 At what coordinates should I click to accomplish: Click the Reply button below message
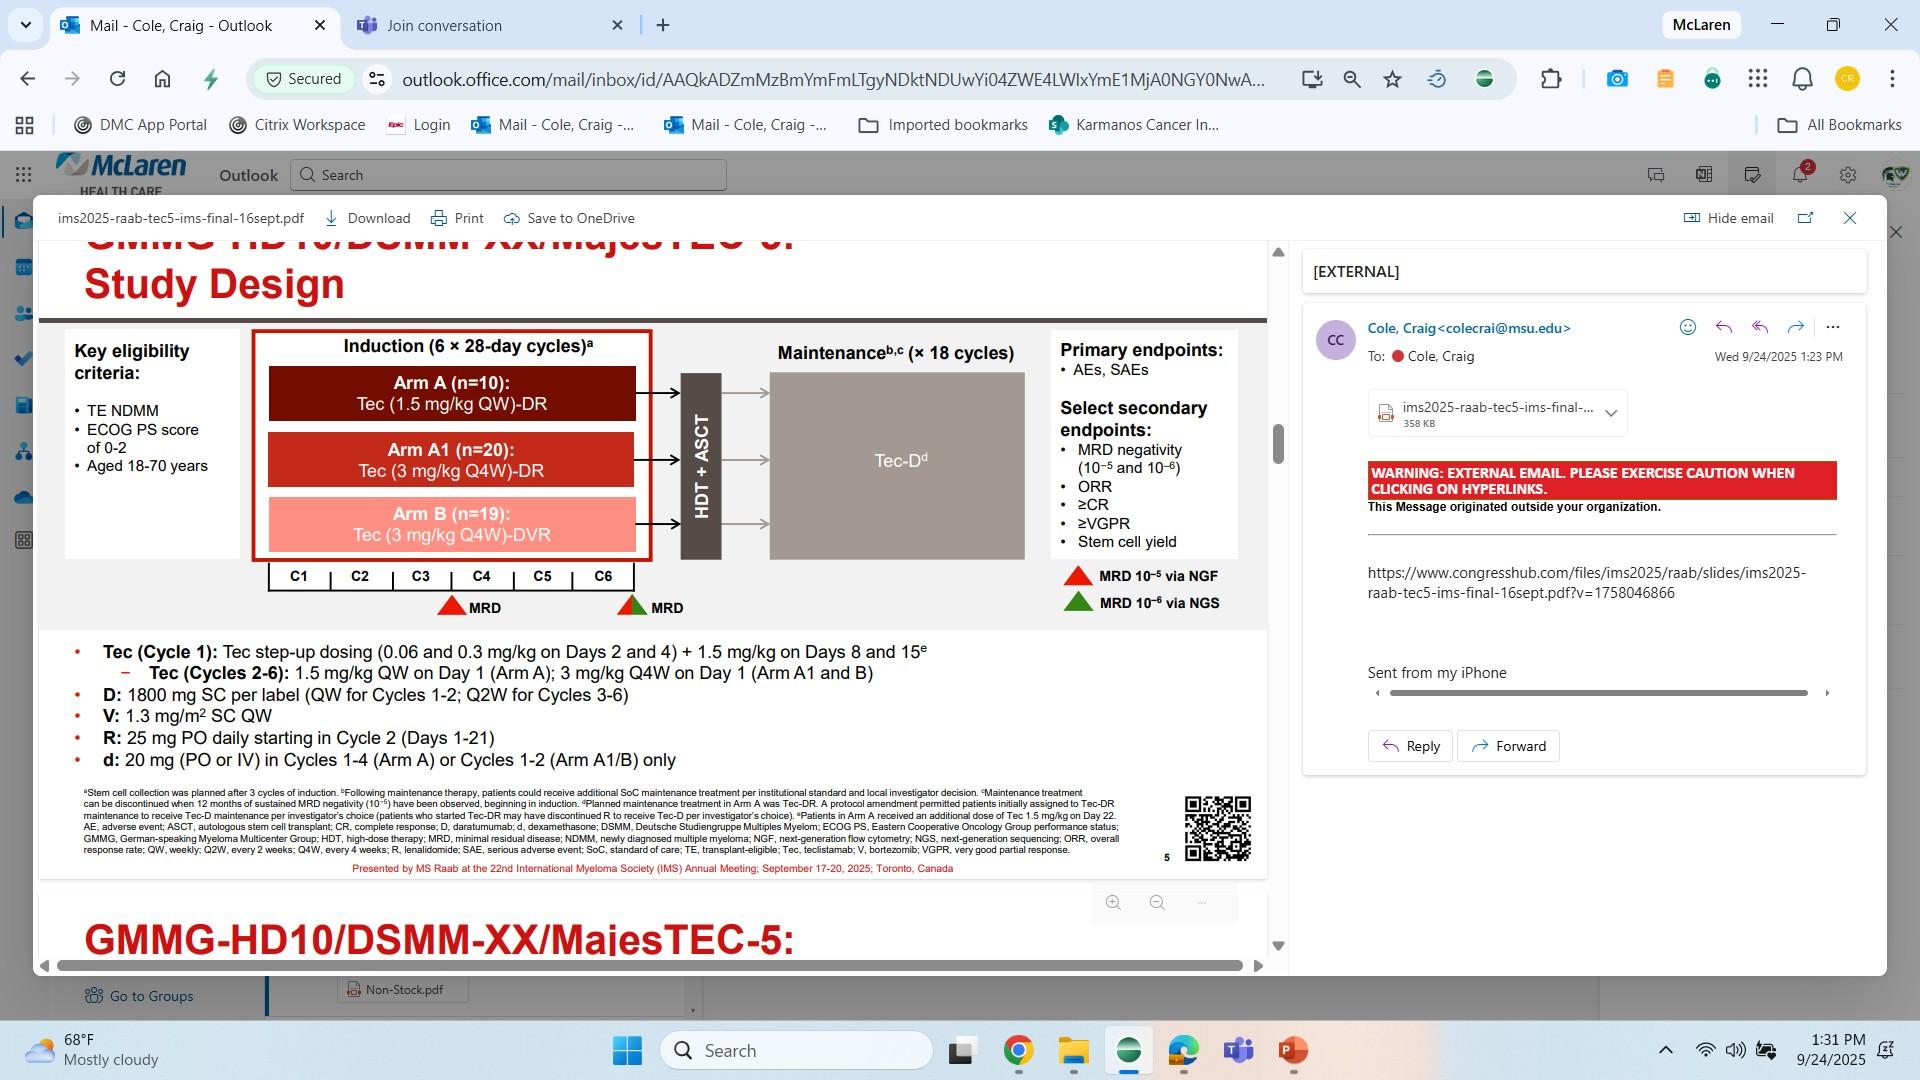point(1410,746)
